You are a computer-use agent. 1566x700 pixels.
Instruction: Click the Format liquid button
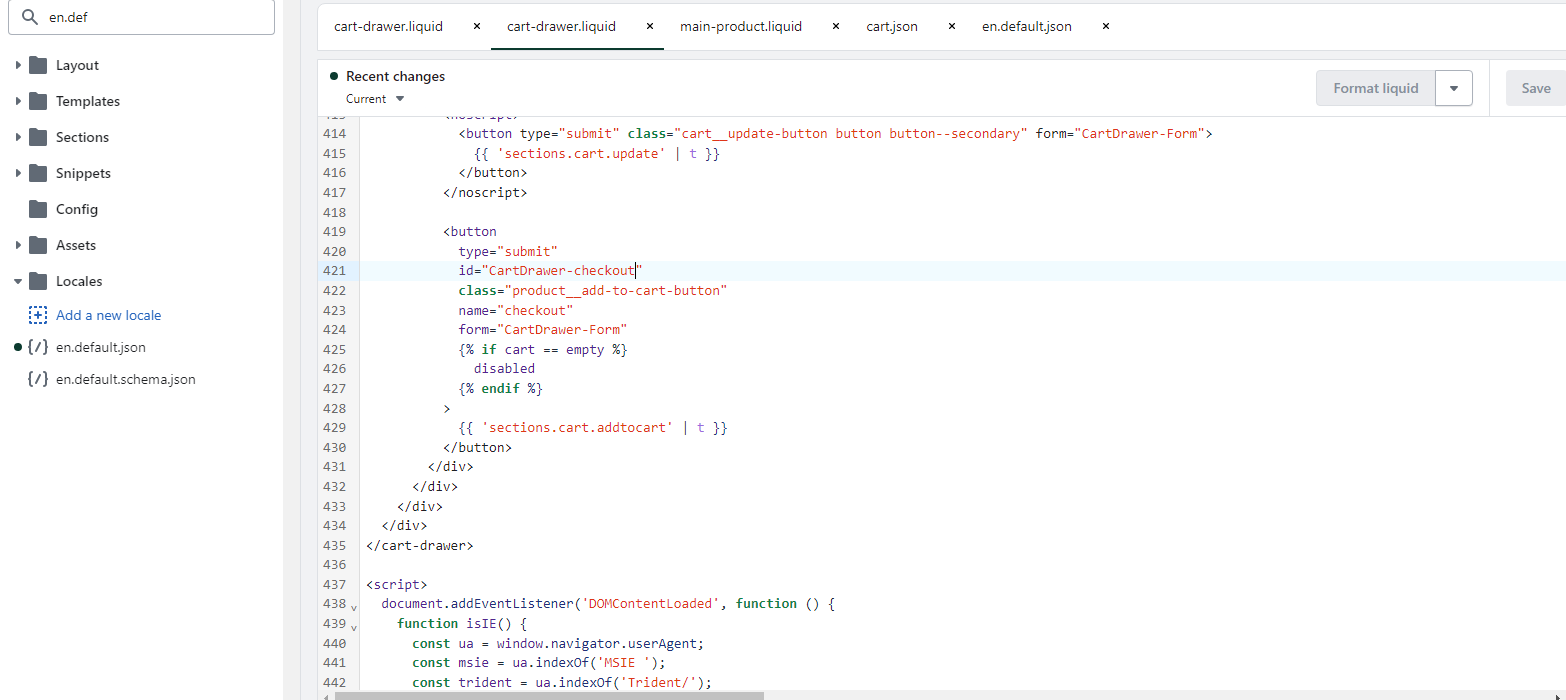click(1375, 88)
